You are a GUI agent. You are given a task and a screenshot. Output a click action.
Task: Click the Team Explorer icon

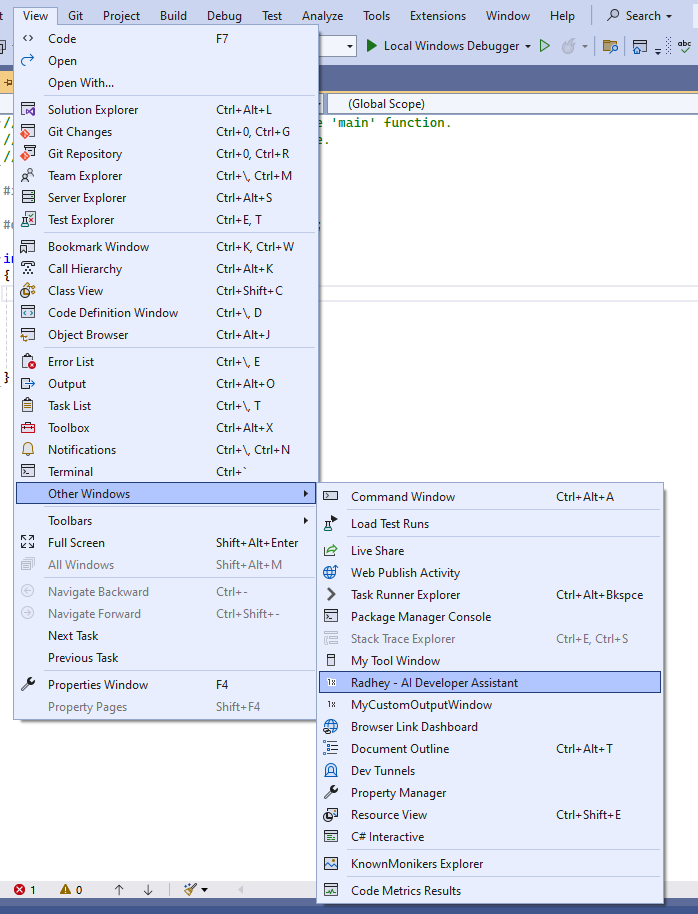click(27, 175)
